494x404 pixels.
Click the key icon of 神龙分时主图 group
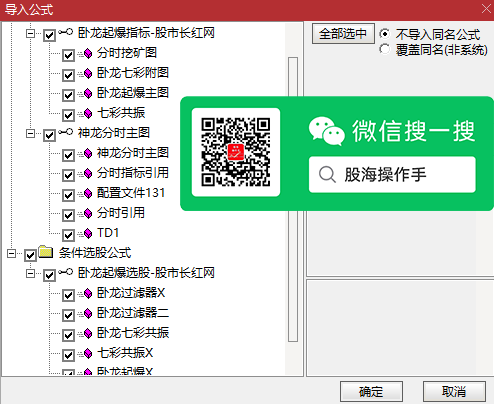tap(66, 132)
